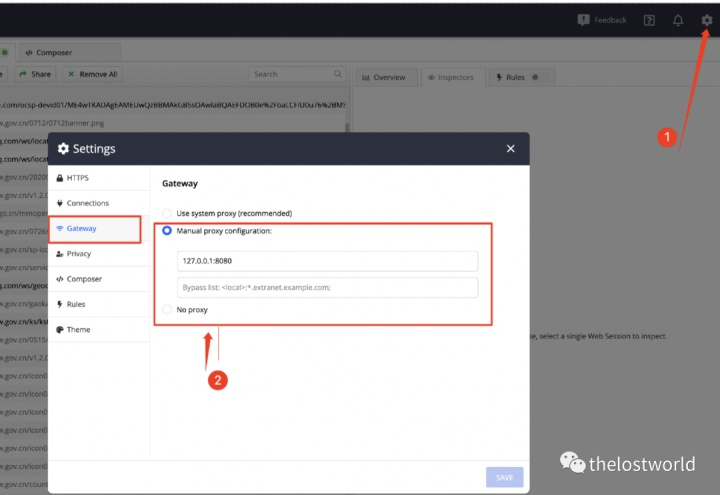Click the Feedback speech-bubble icon

pyautogui.click(x=583, y=20)
